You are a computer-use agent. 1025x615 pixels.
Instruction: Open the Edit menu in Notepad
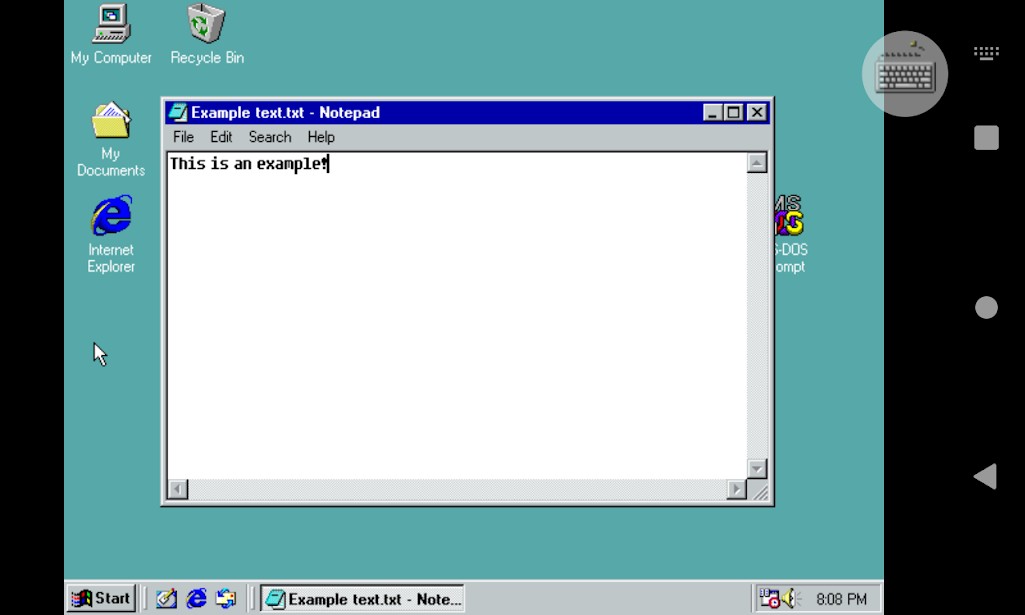pyautogui.click(x=221, y=137)
